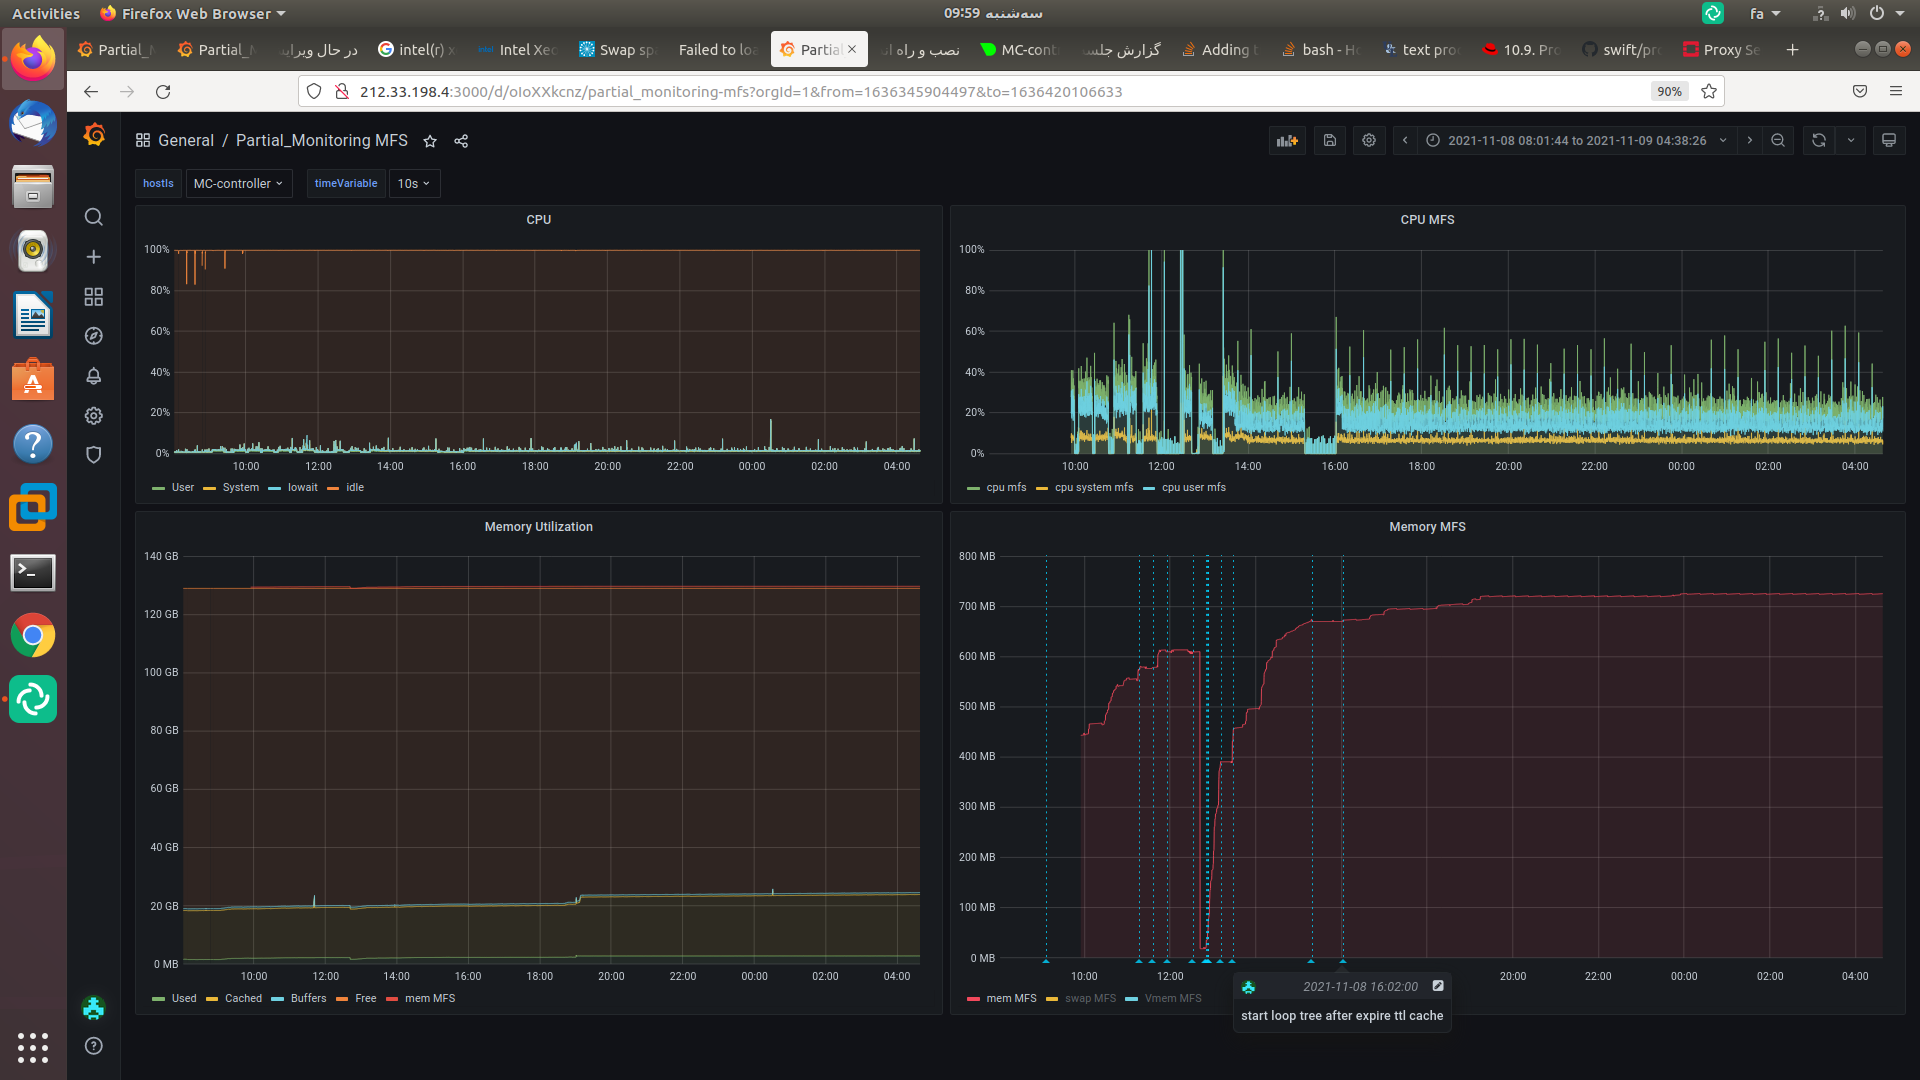Click the zoom out time range icon
1920x1080 pixels.
pos(1778,141)
